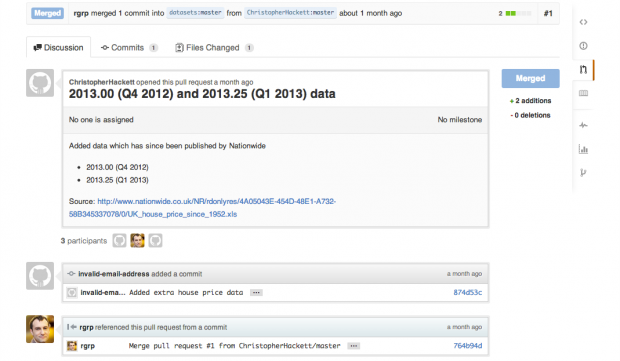
Task: Switch to the Commits tab
Action: [x=129, y=47]
